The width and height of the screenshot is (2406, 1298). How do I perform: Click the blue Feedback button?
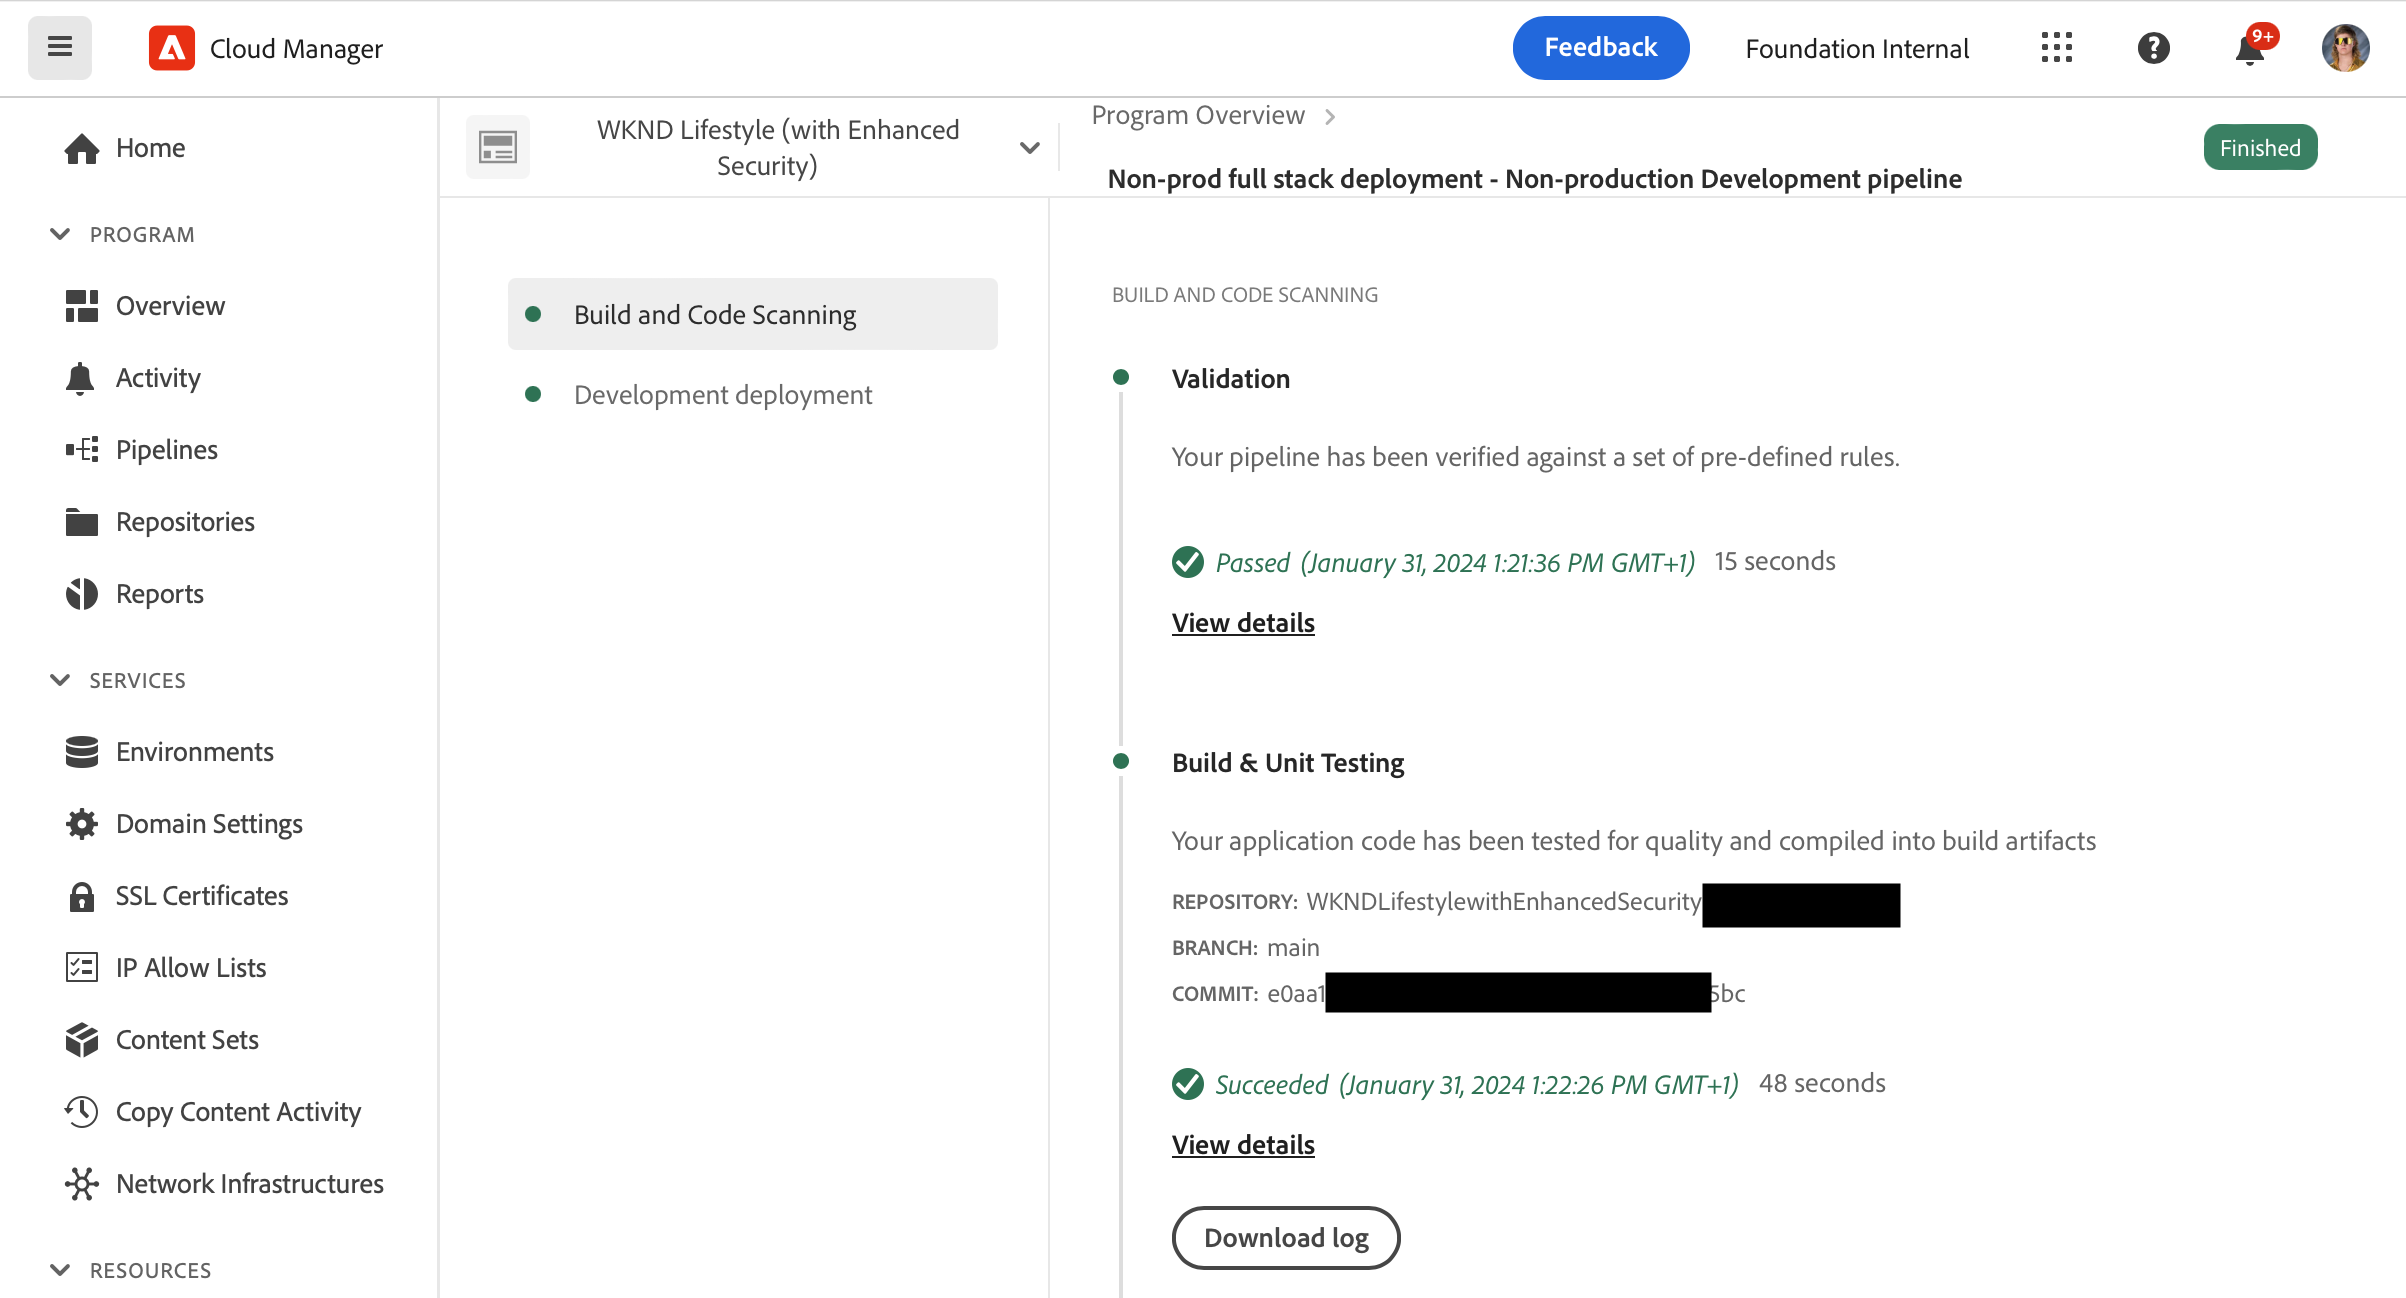point(1600,47)
